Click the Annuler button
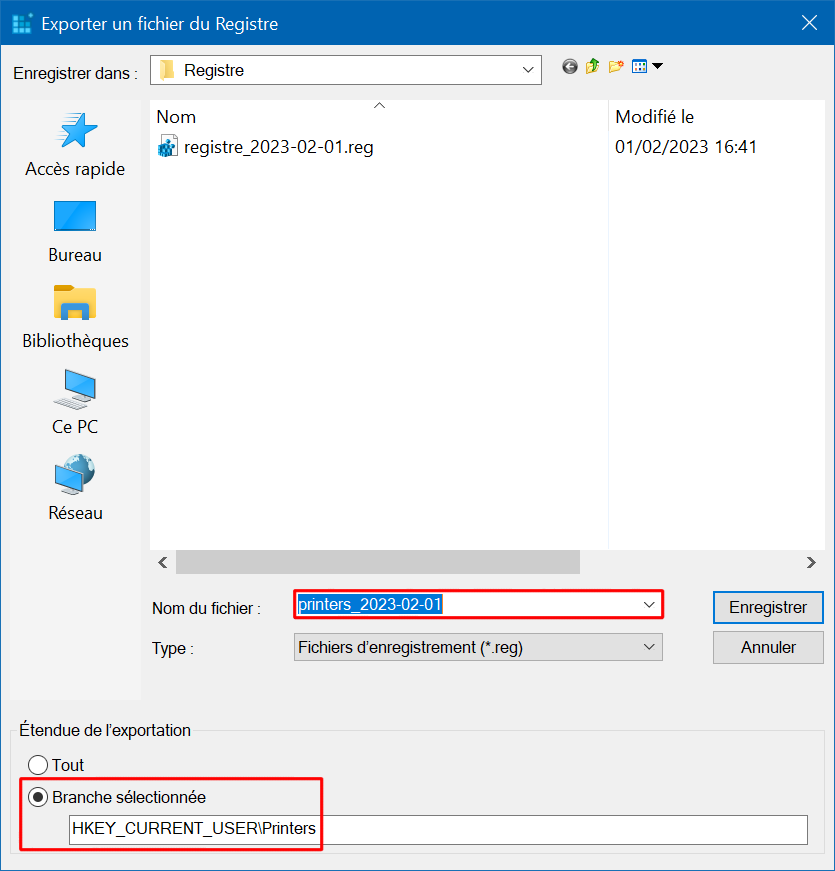This screenshot has width=835, height=871. [768, 647]
